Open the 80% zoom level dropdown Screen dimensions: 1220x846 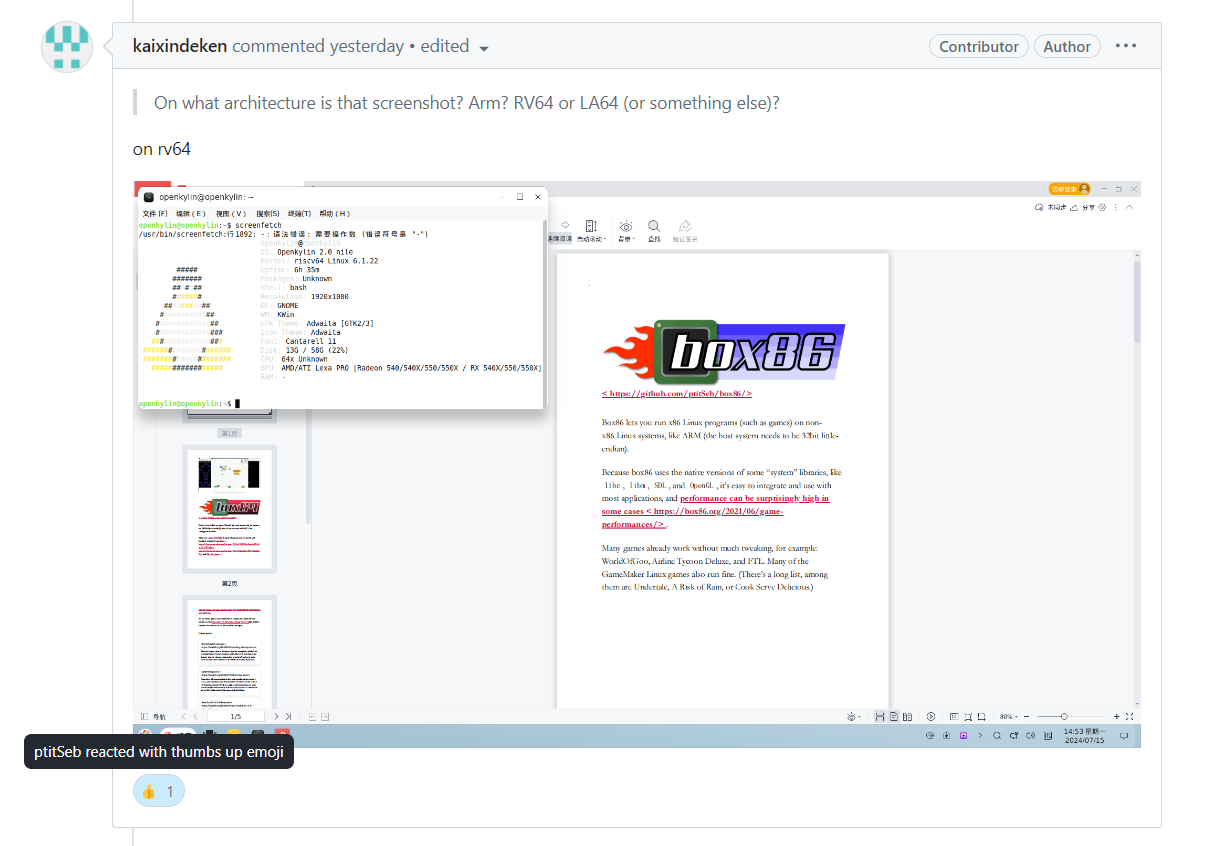1010,716
